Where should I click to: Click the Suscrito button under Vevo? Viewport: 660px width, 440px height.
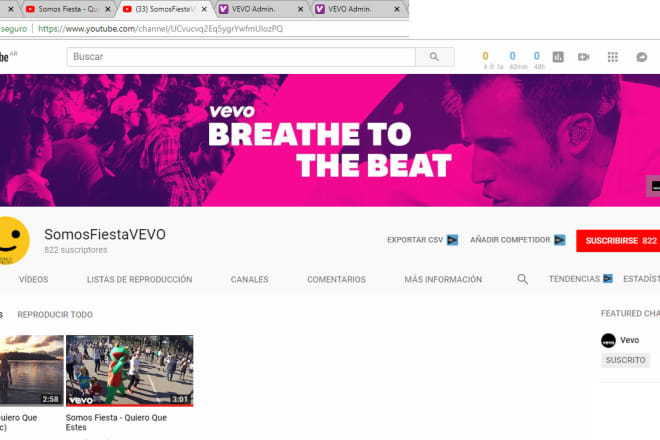625,360
